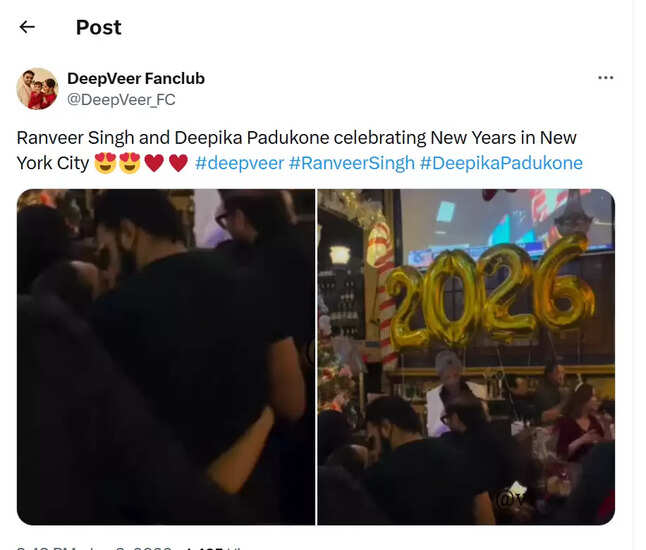This screenshot has height=550, width=646.
Task: Open the three-dot more options menu
Action: coord(605,77)
